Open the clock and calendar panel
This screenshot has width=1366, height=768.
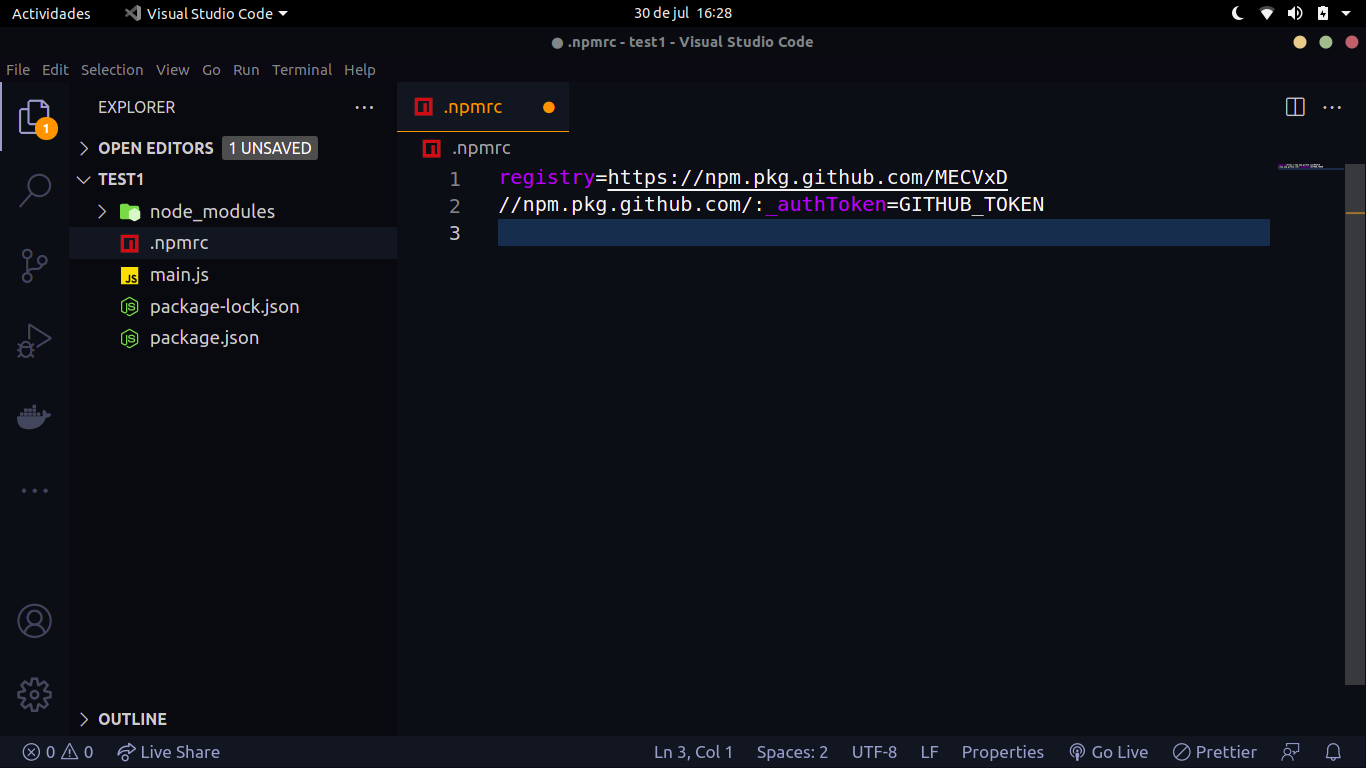click(x=683, y=13)
